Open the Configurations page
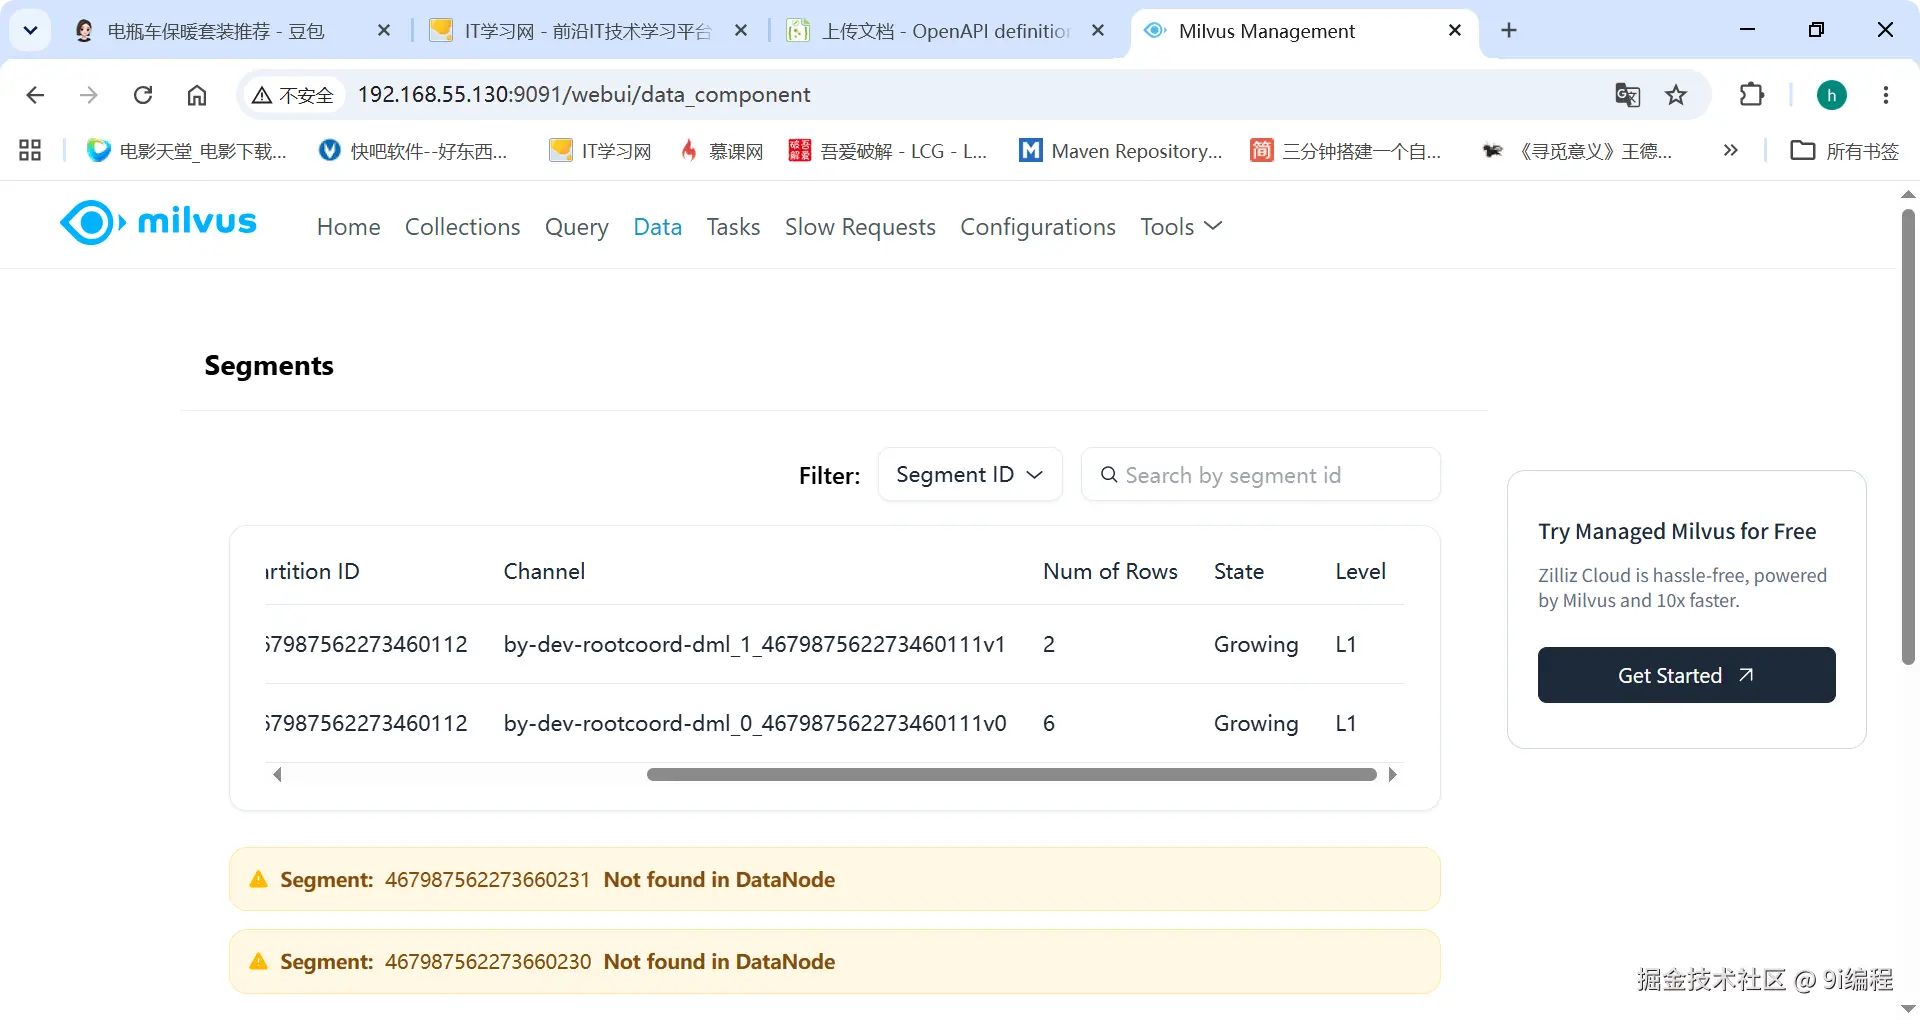The width and height of the screenshot is (1920, 1020). pos(1038,227)
